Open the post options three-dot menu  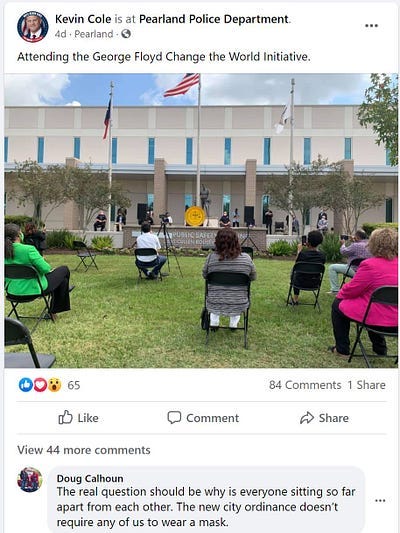[371, 25]
